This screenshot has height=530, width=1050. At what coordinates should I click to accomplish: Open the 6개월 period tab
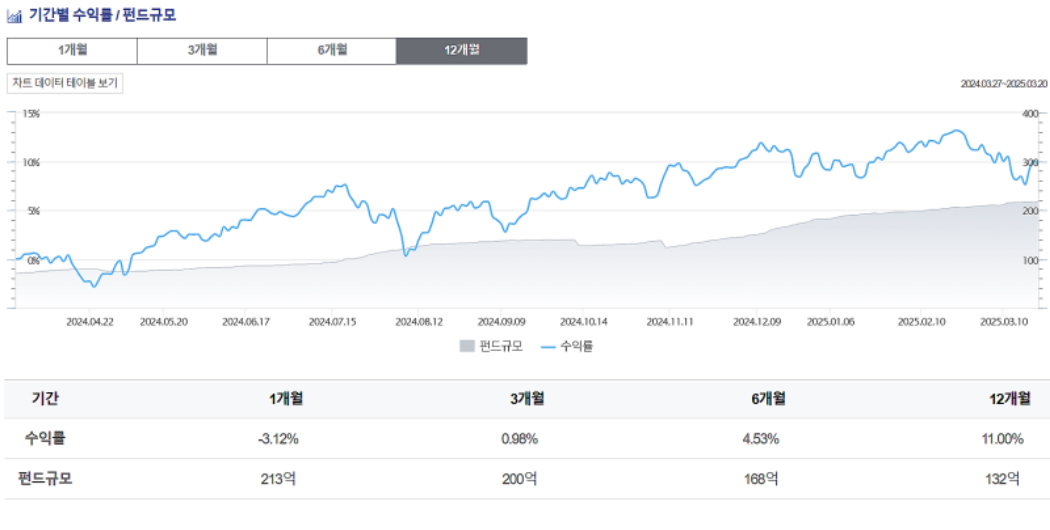332,51
